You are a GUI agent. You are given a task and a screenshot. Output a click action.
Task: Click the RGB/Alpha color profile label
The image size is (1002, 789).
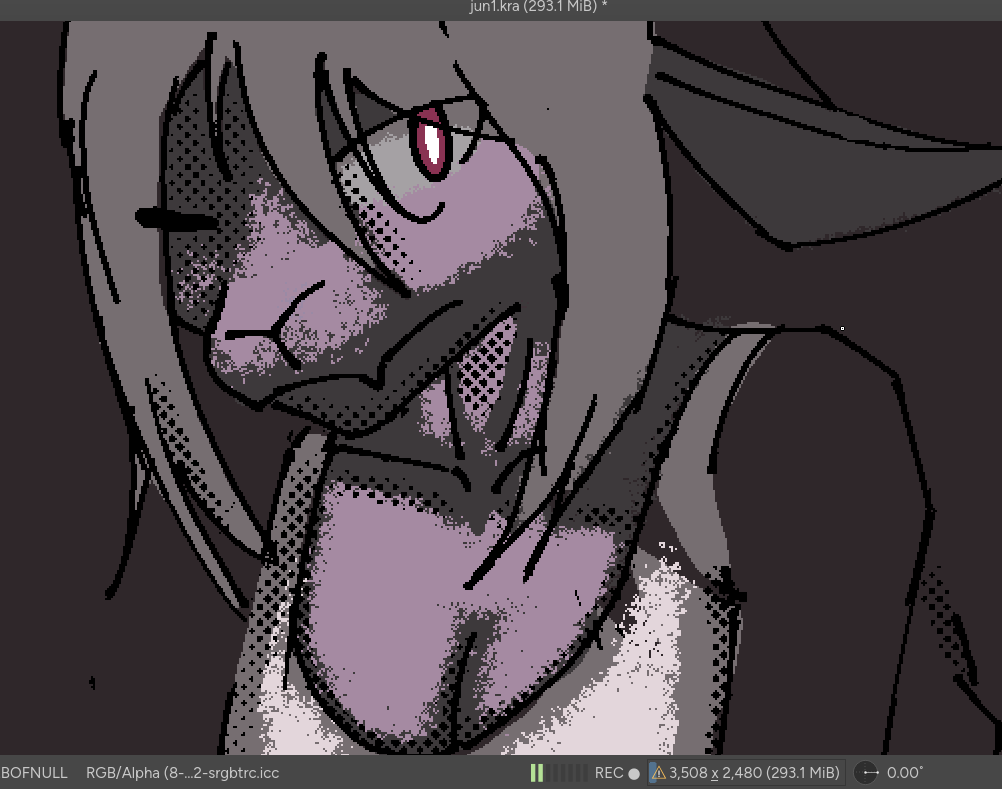click(x=182, y=772)
